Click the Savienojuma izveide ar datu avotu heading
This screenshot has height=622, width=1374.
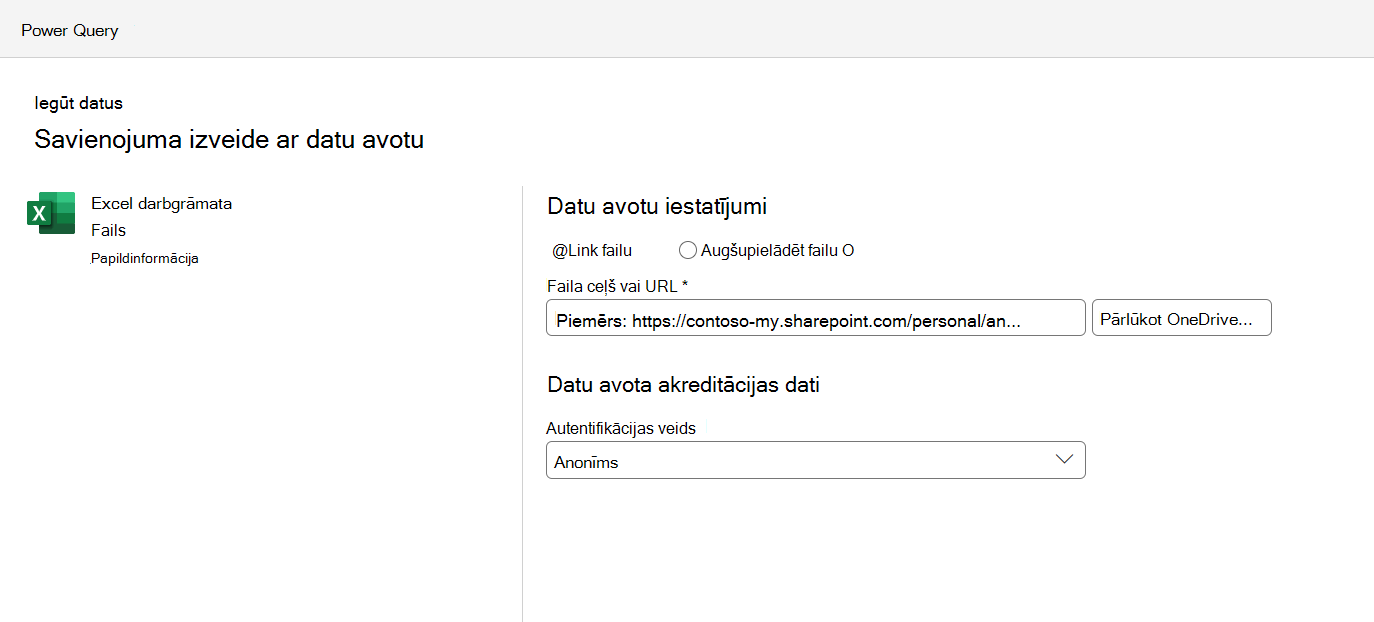(229, 139)
